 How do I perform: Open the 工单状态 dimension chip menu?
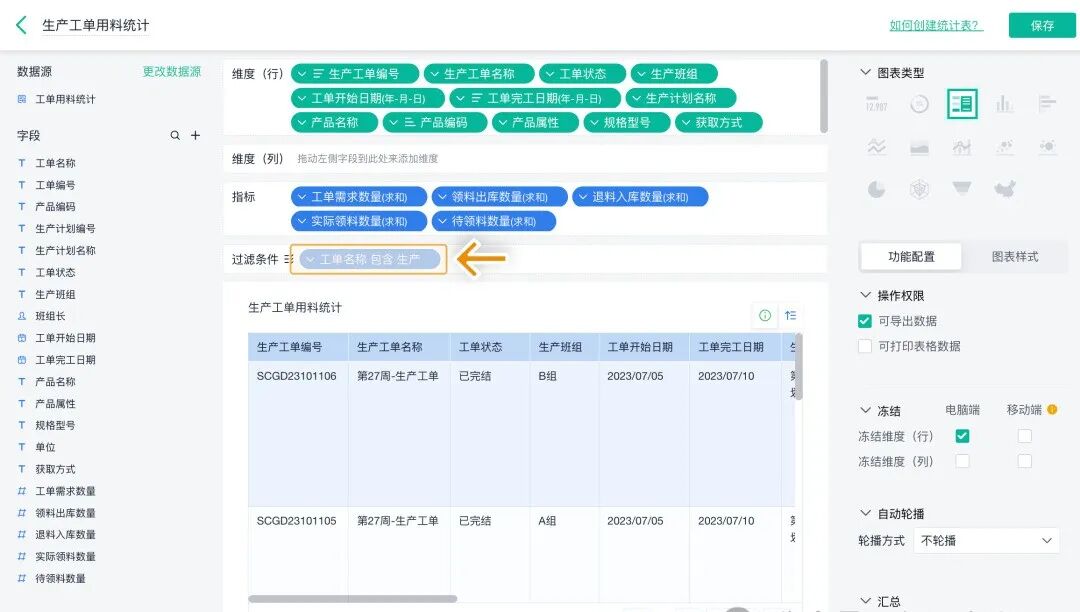550,74
